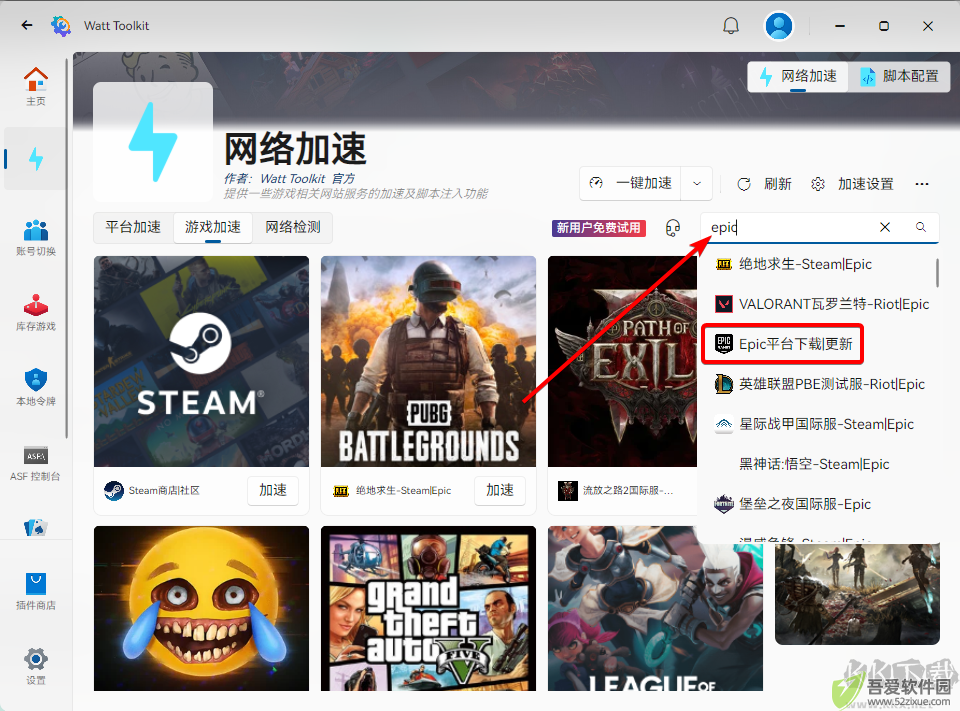Choose 堡垒之夜国际服-Epic result
The image size is (960, 711).
(x=817, y=504)
